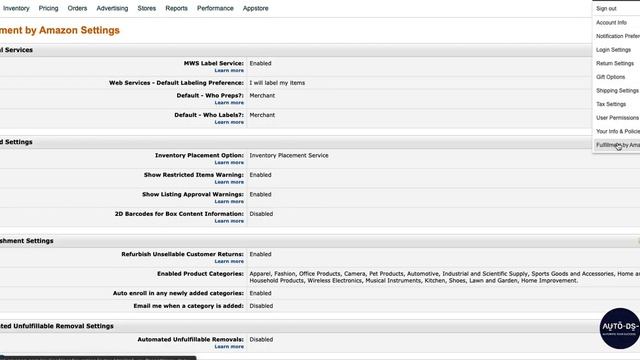Screen dimensions: 640x360
Task: Click the AutoDS circular logo badge
Action: pyautogui.click(x=620, y=328)
